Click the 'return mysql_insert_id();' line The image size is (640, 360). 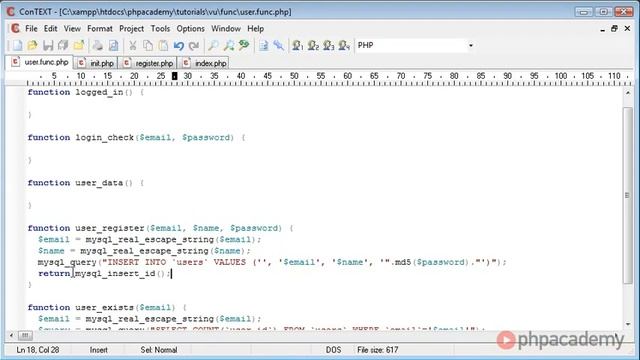pyautogui.click(x=104, y=273)
